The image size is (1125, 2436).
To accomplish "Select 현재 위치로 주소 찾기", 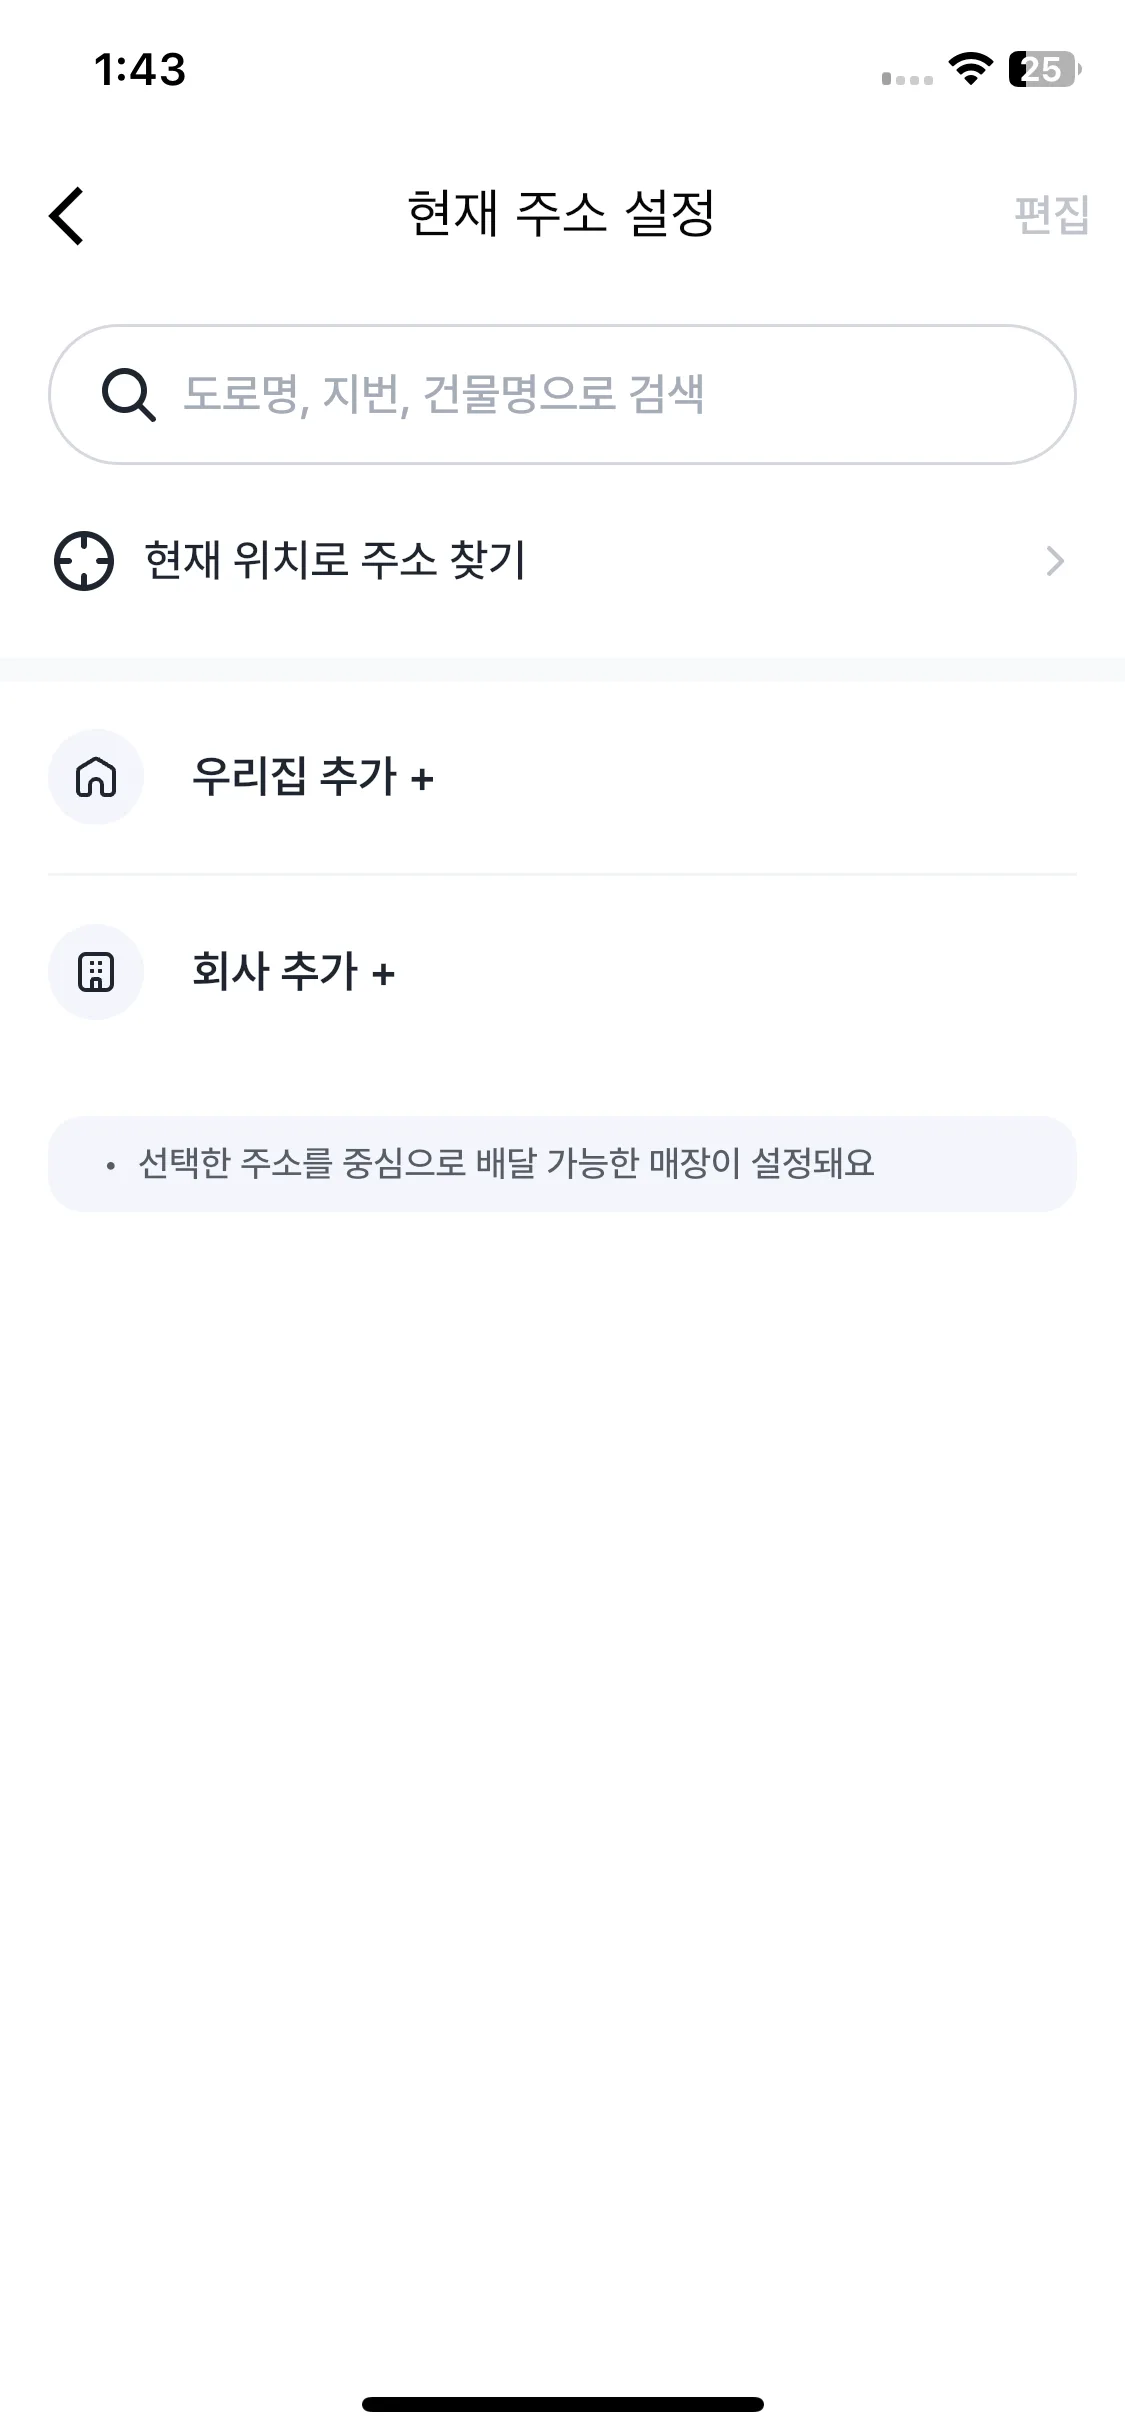I will coord(335,560).
